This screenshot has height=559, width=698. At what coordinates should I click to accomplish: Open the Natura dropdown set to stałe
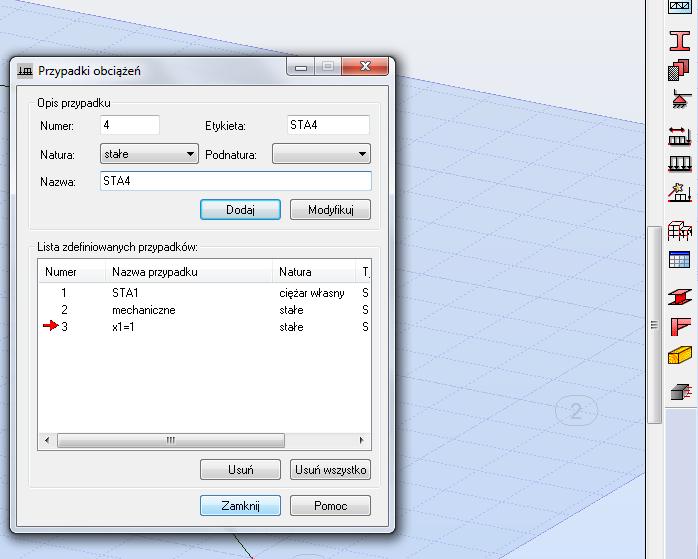pyautogui.click(x=149, y=154)
